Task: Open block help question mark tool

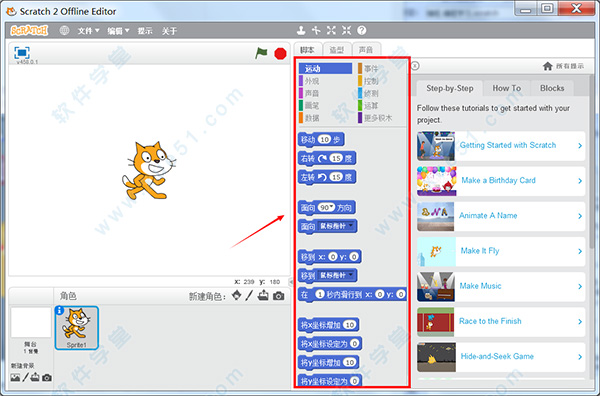Action: (x=362, y=30)
